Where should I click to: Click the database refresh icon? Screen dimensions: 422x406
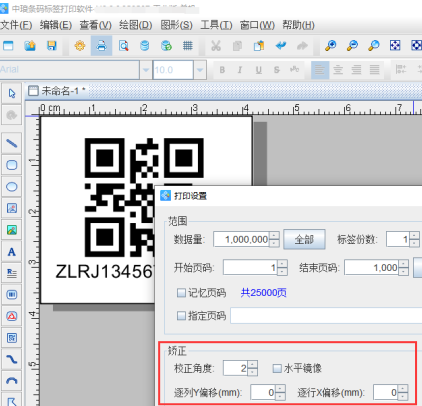pos(166,45)
